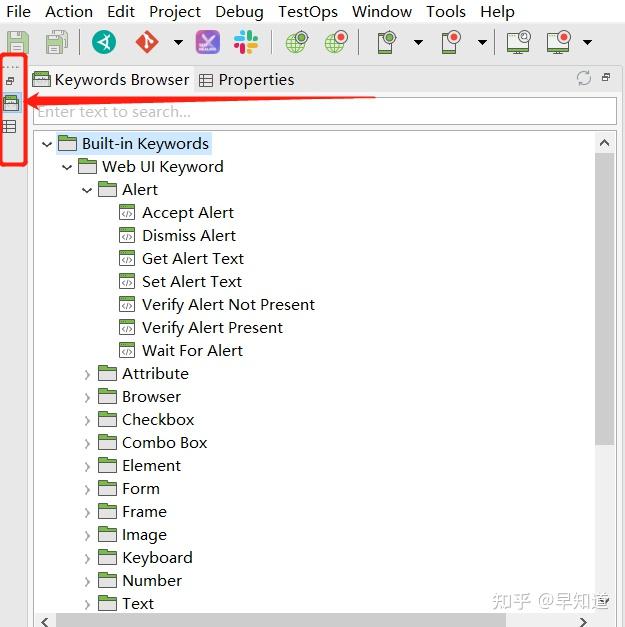Screen dimensions: 625x627
Task: Start Record Web globe icon
Action: tap(336, 42)
